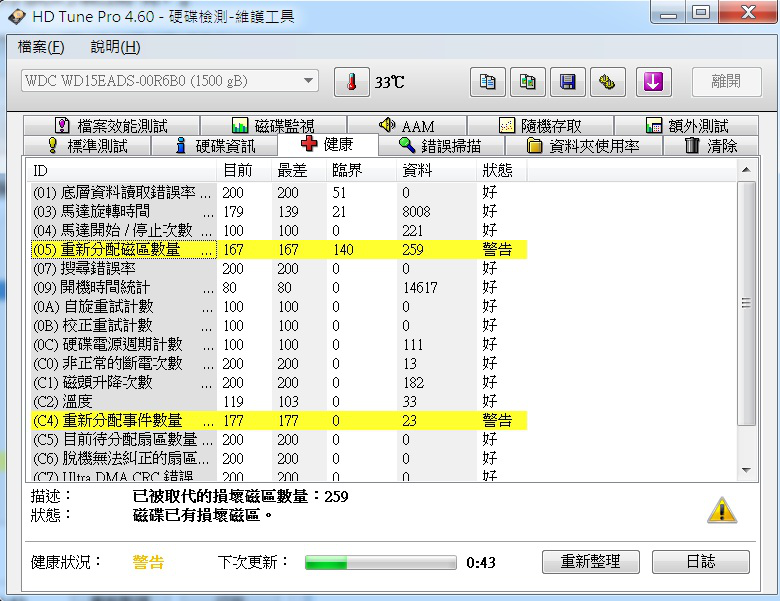Switch to the 標準測試 tab
The width and height of the screenshot is (780, 601).
point(87,146)
